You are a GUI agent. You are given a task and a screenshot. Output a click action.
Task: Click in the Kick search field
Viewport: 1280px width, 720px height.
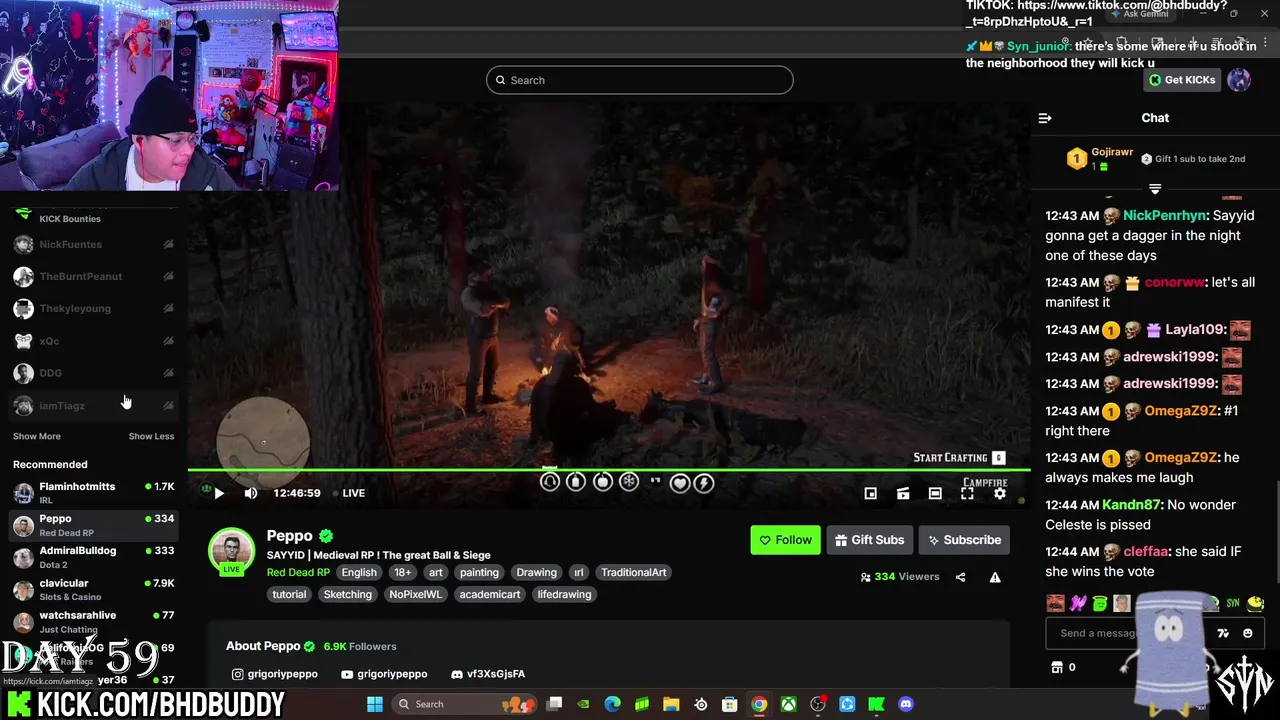point(640,80)
